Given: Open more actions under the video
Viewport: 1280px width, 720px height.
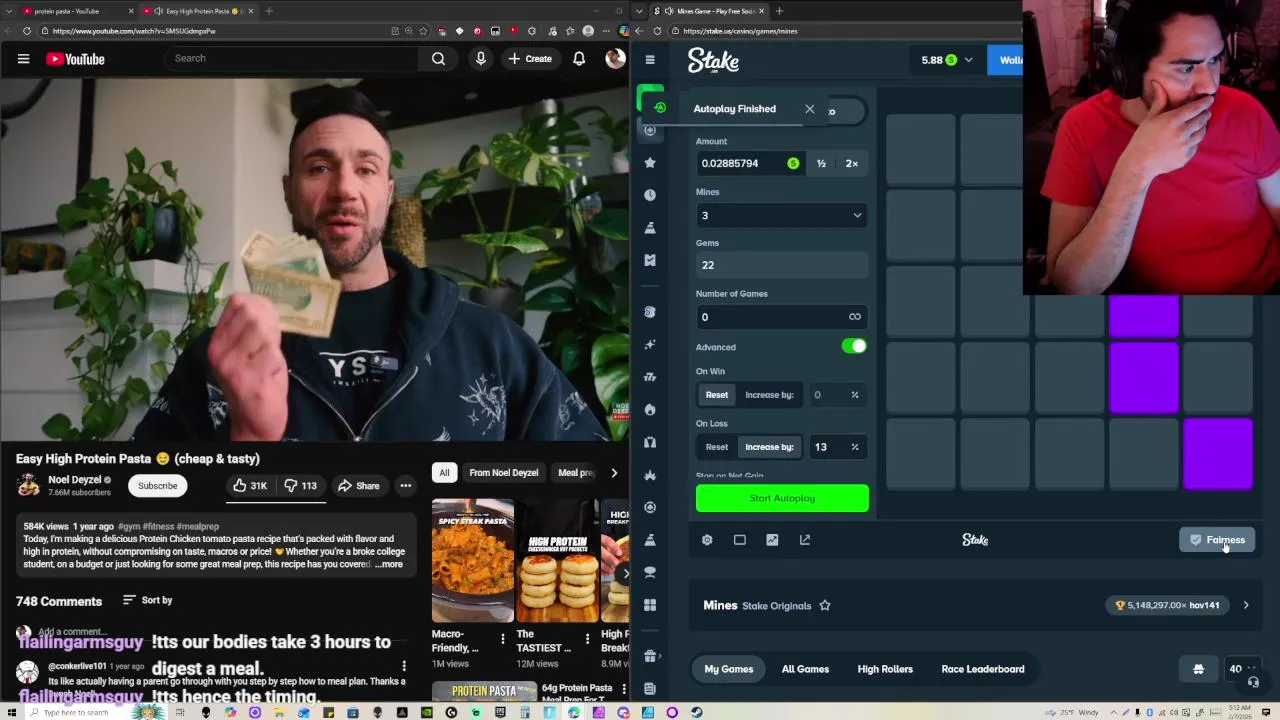Looking at the screenshot, I should pyautogui.click(x=406, y=486).
